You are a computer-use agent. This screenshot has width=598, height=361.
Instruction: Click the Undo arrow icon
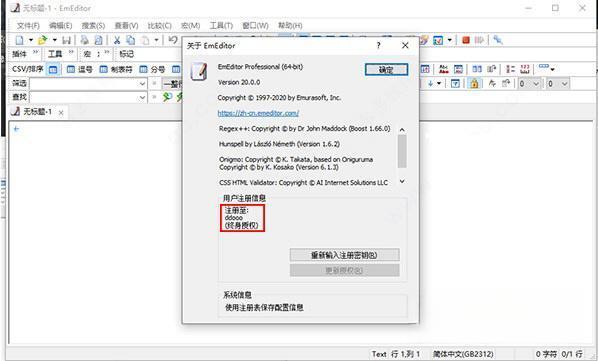pos(173,40)
